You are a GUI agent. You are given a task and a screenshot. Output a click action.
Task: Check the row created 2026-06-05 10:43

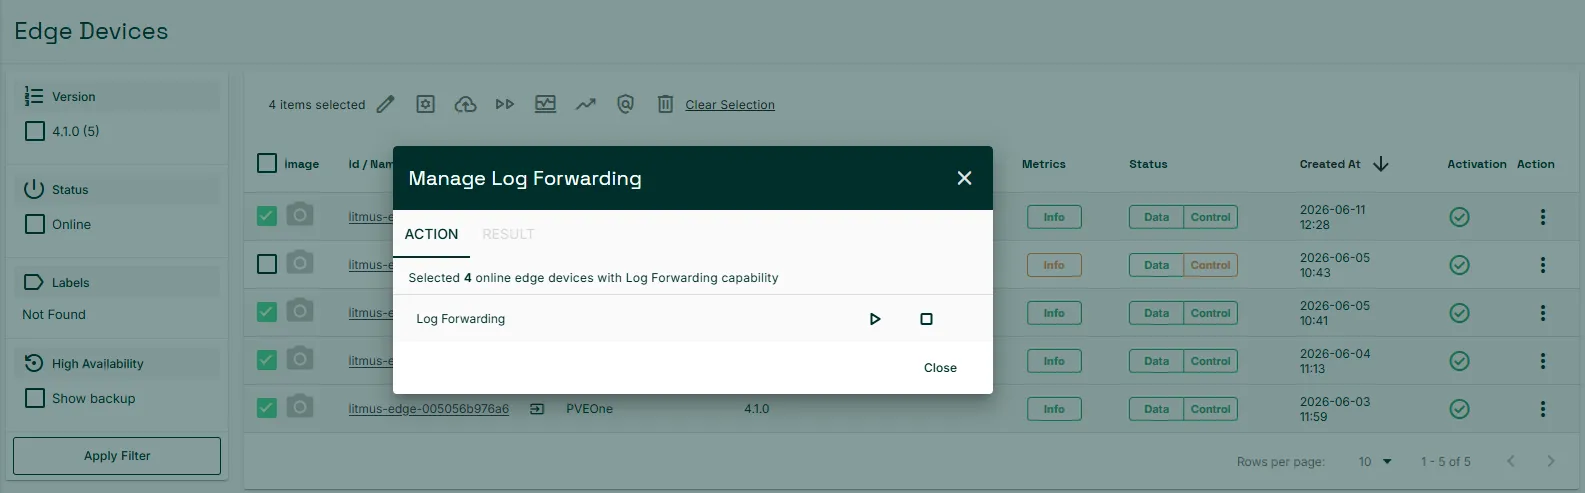click(267, 264)
